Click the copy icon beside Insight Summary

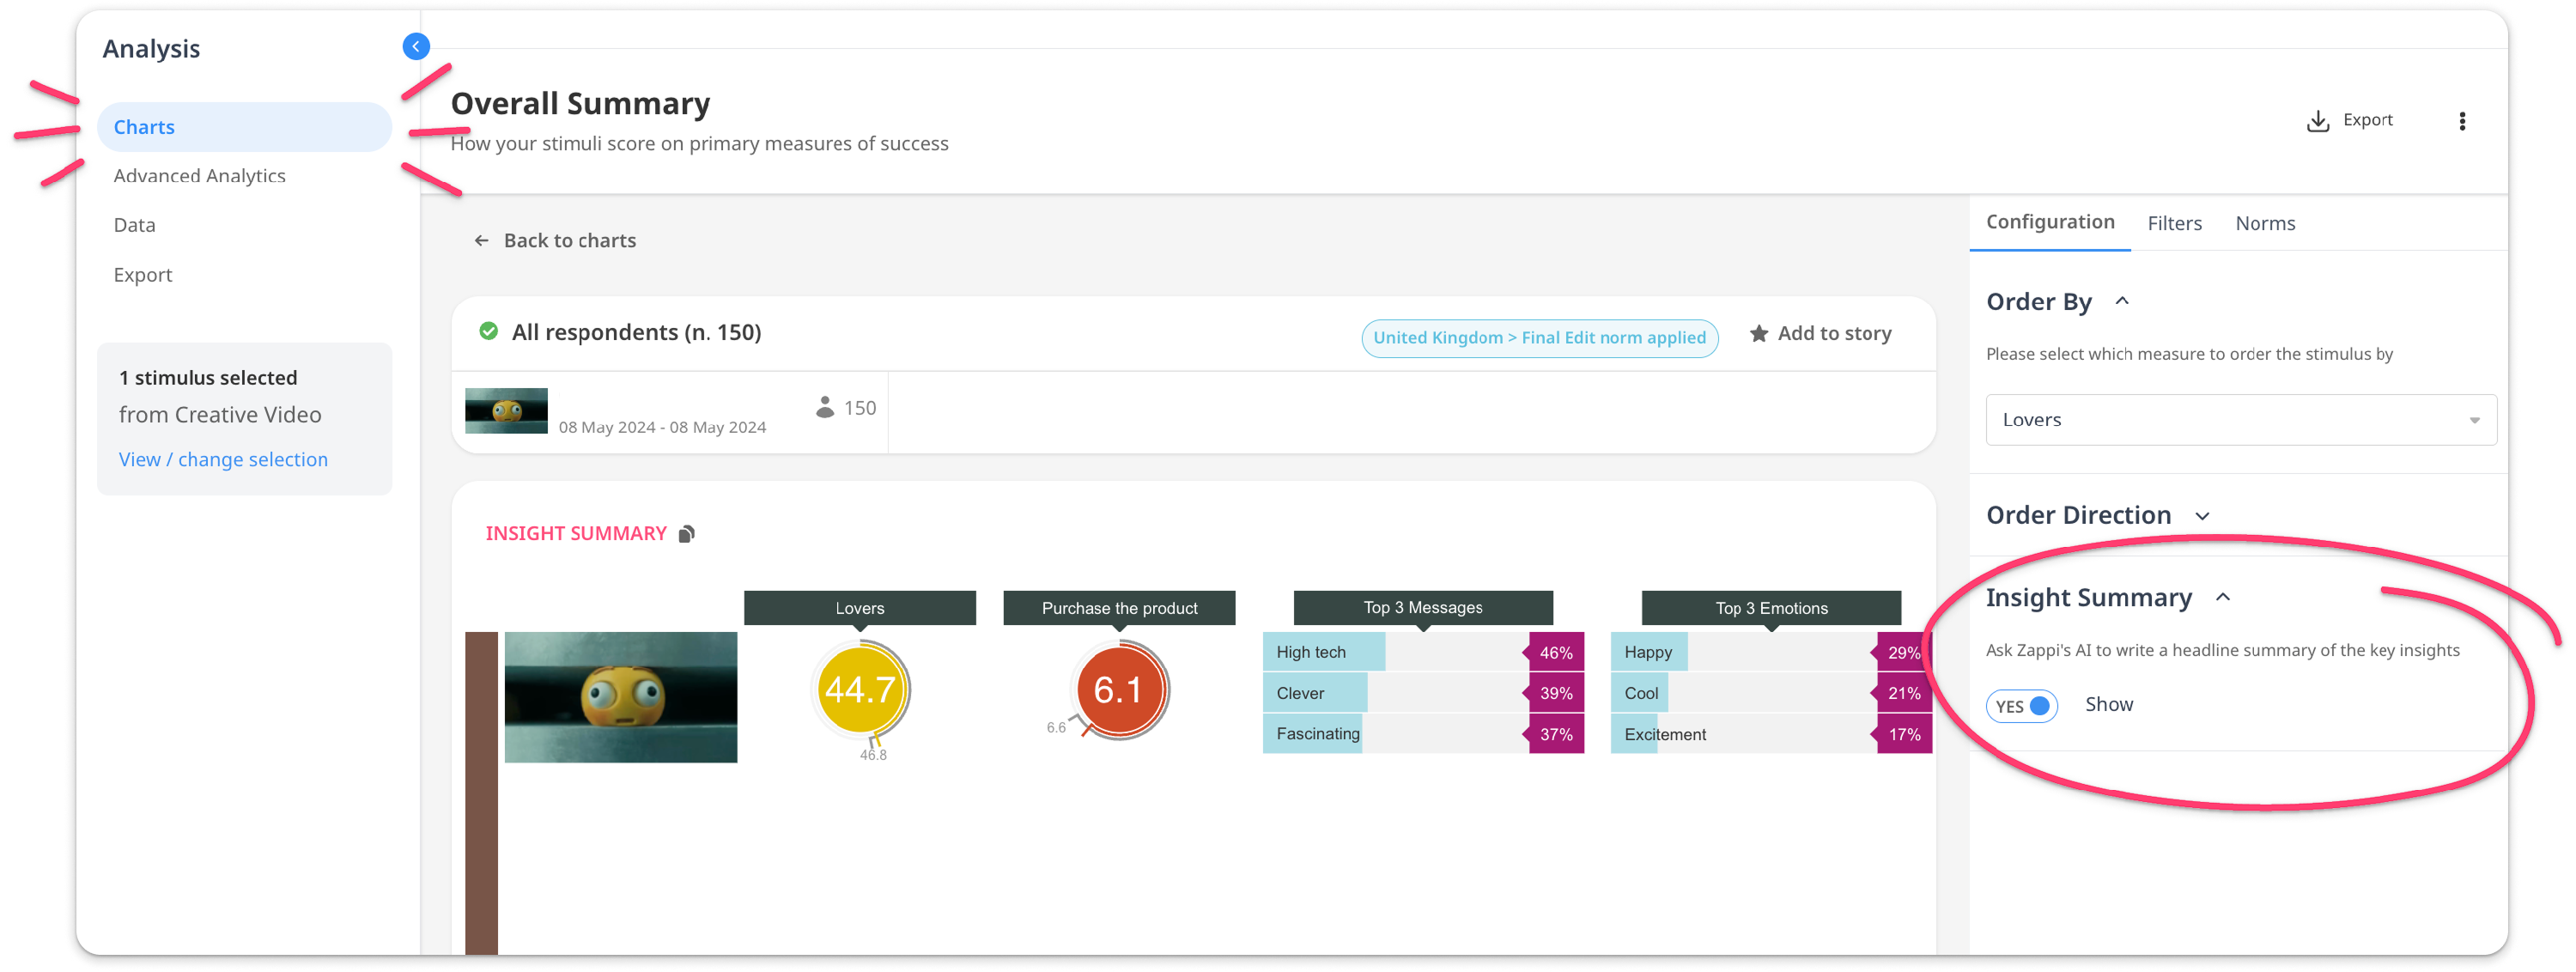tap(686, 534)
